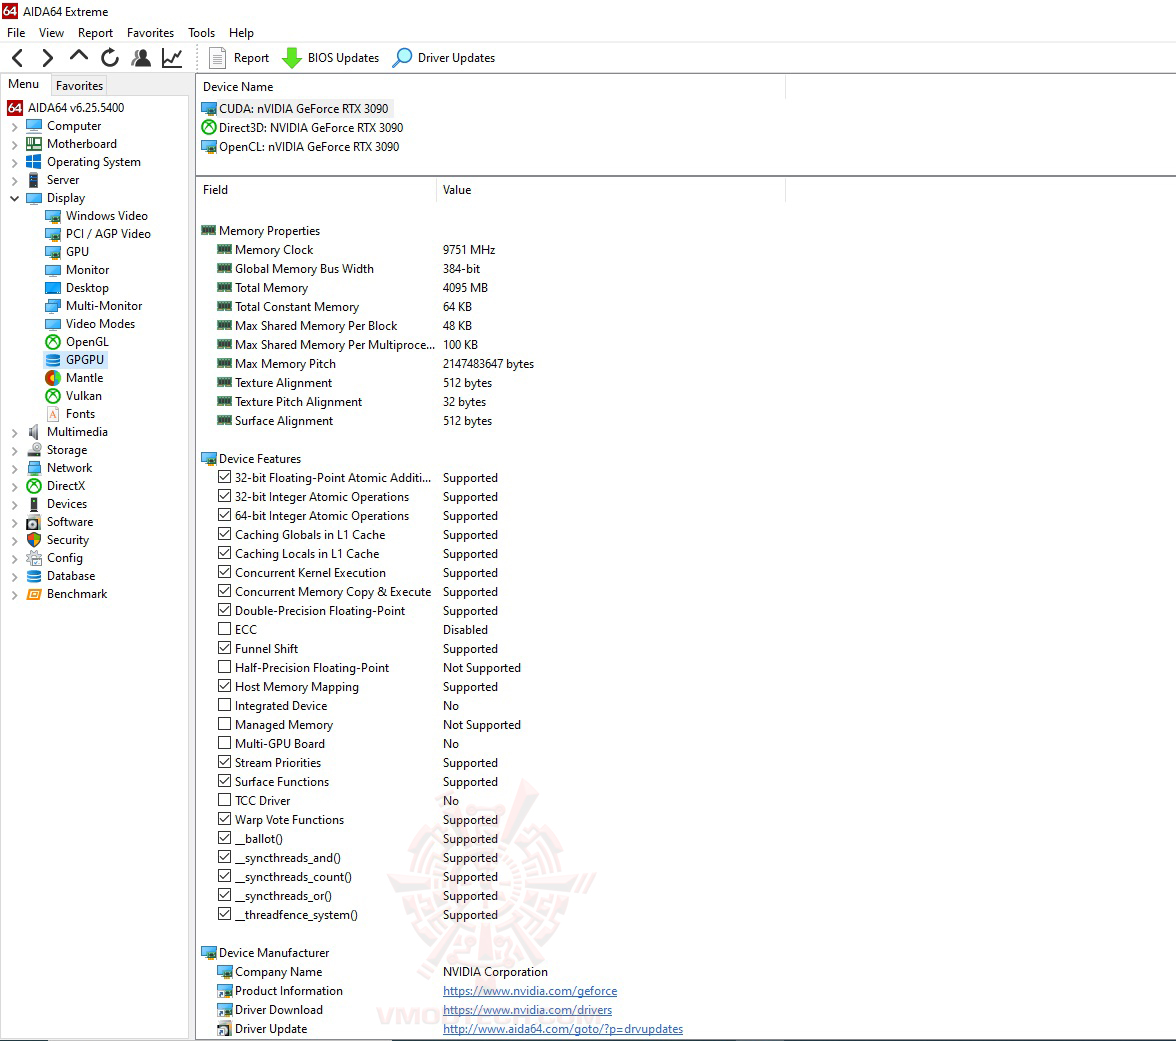Viewport: 1176px width, 1041px height.
Task: Click the Report toolbar button
Action: tap(238, 58)
